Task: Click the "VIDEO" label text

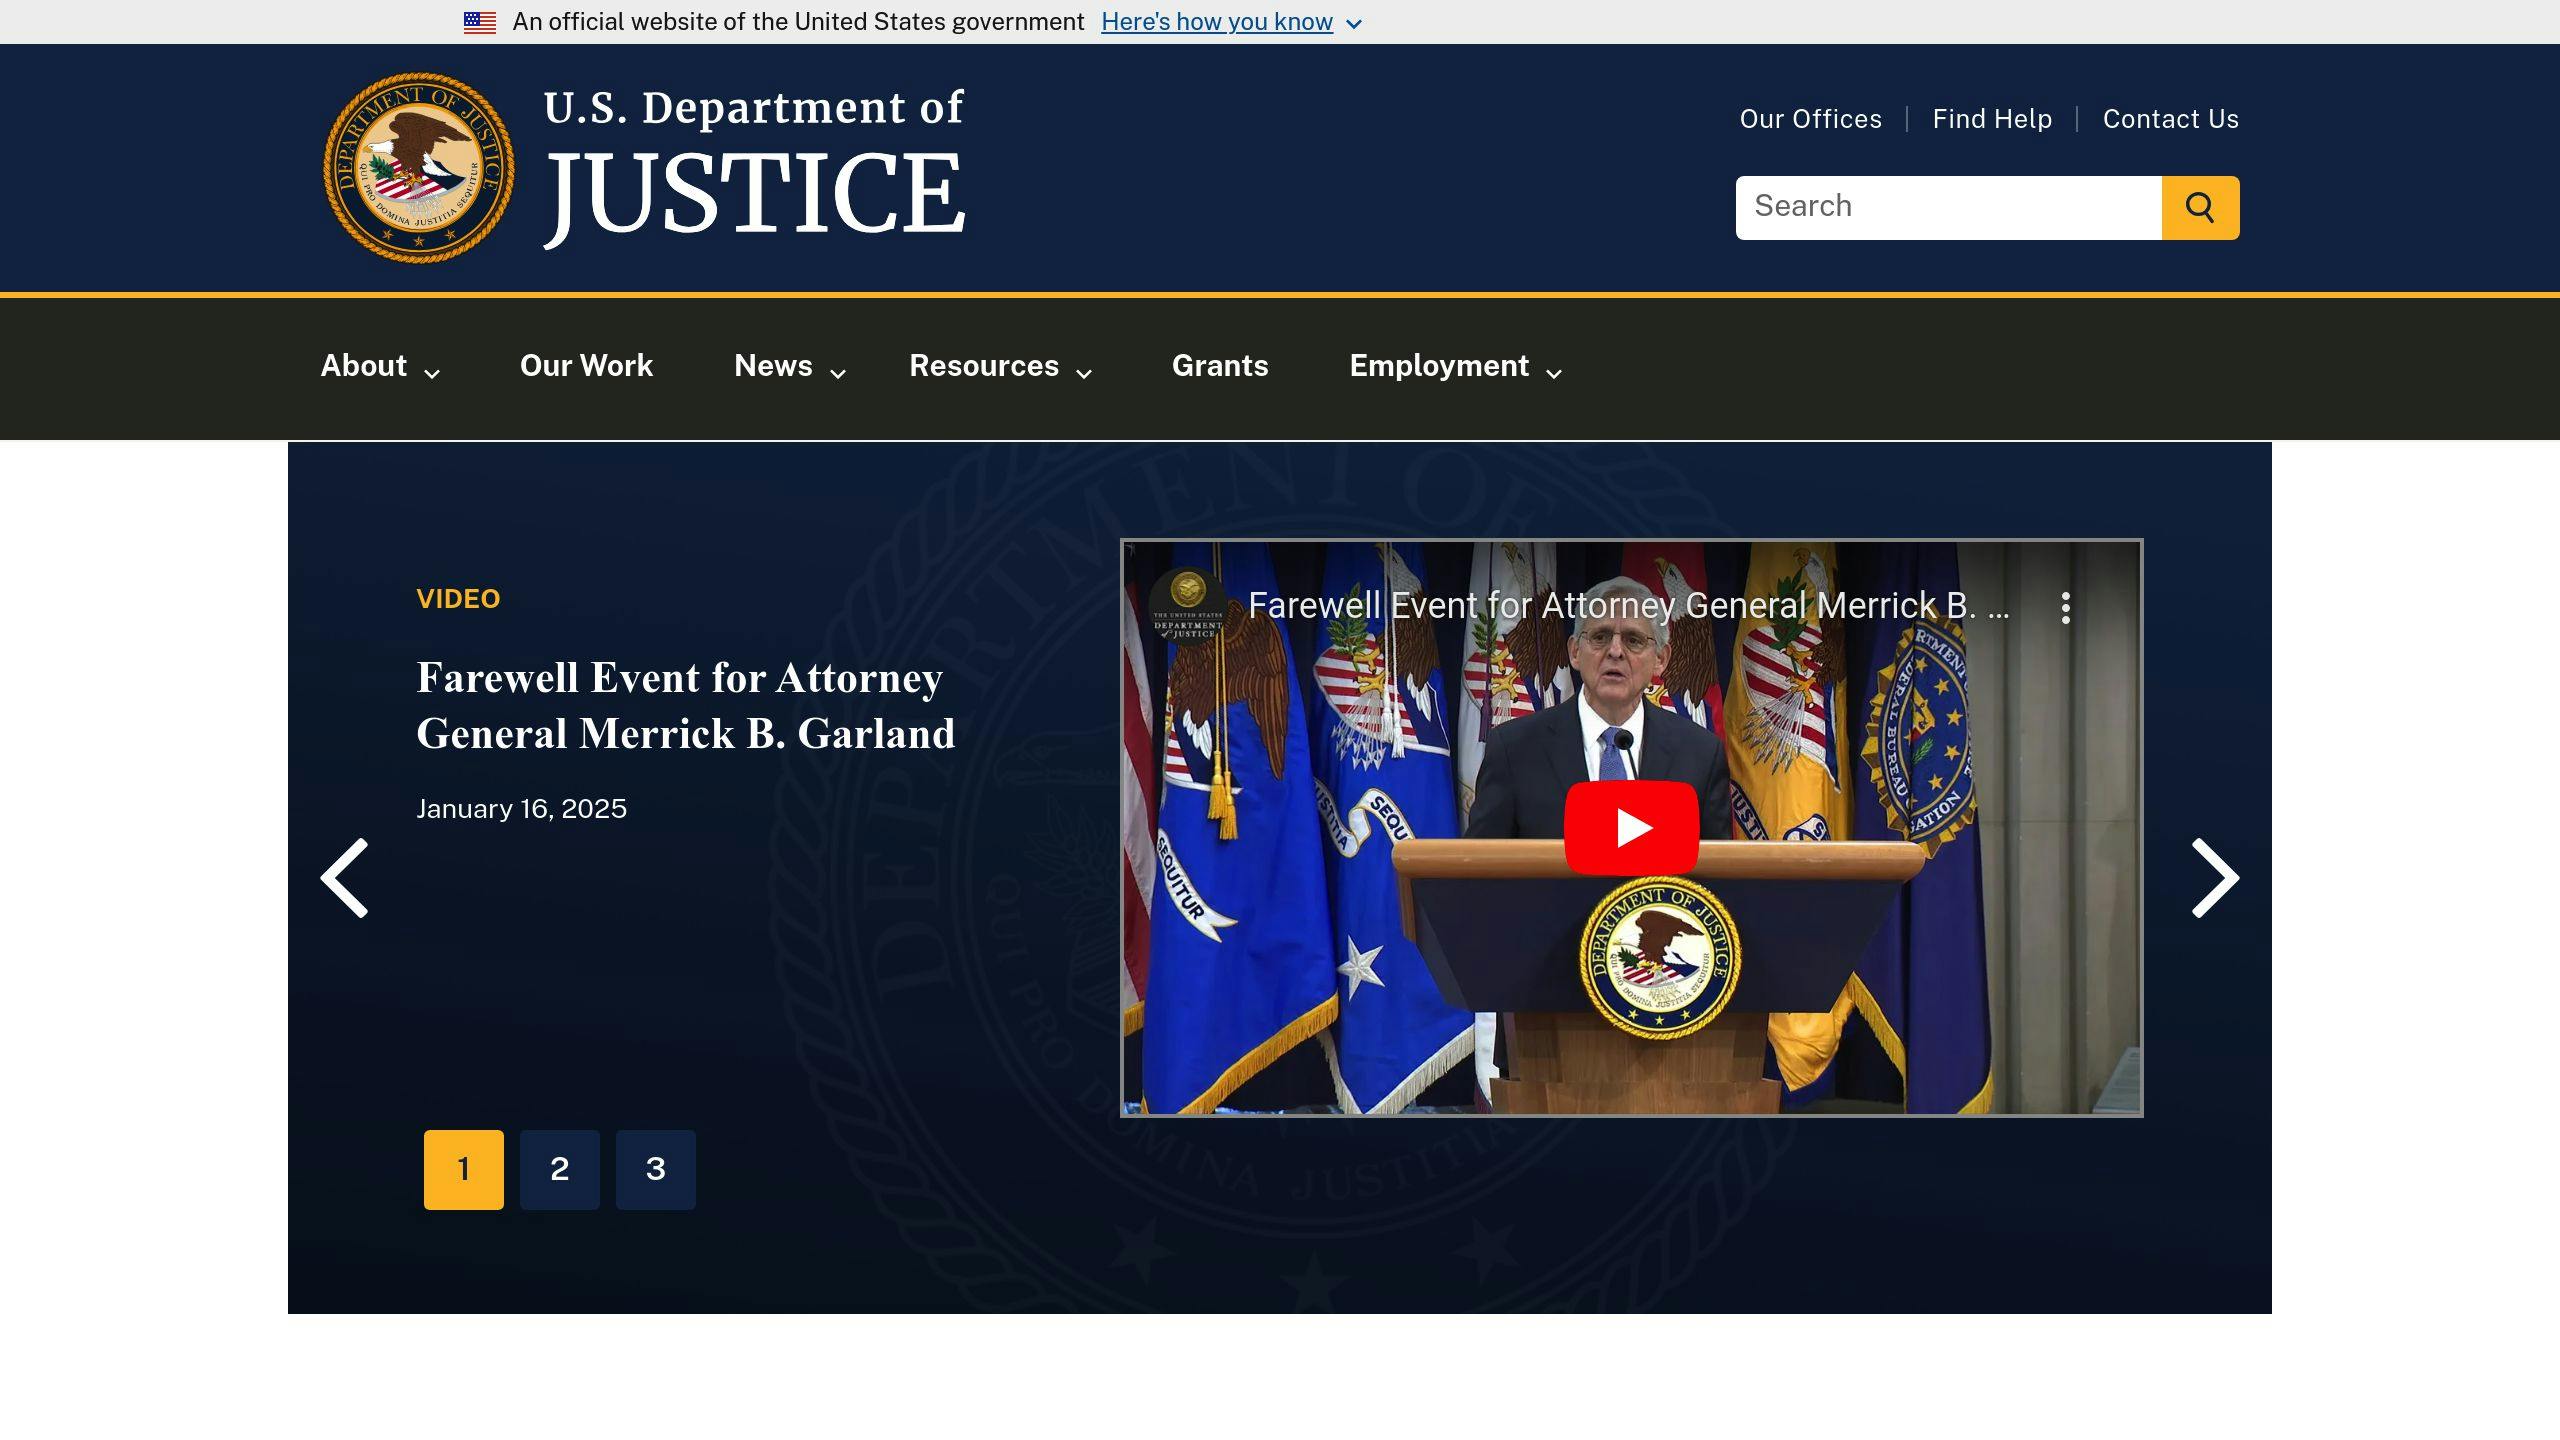Action: click(458, 599)
